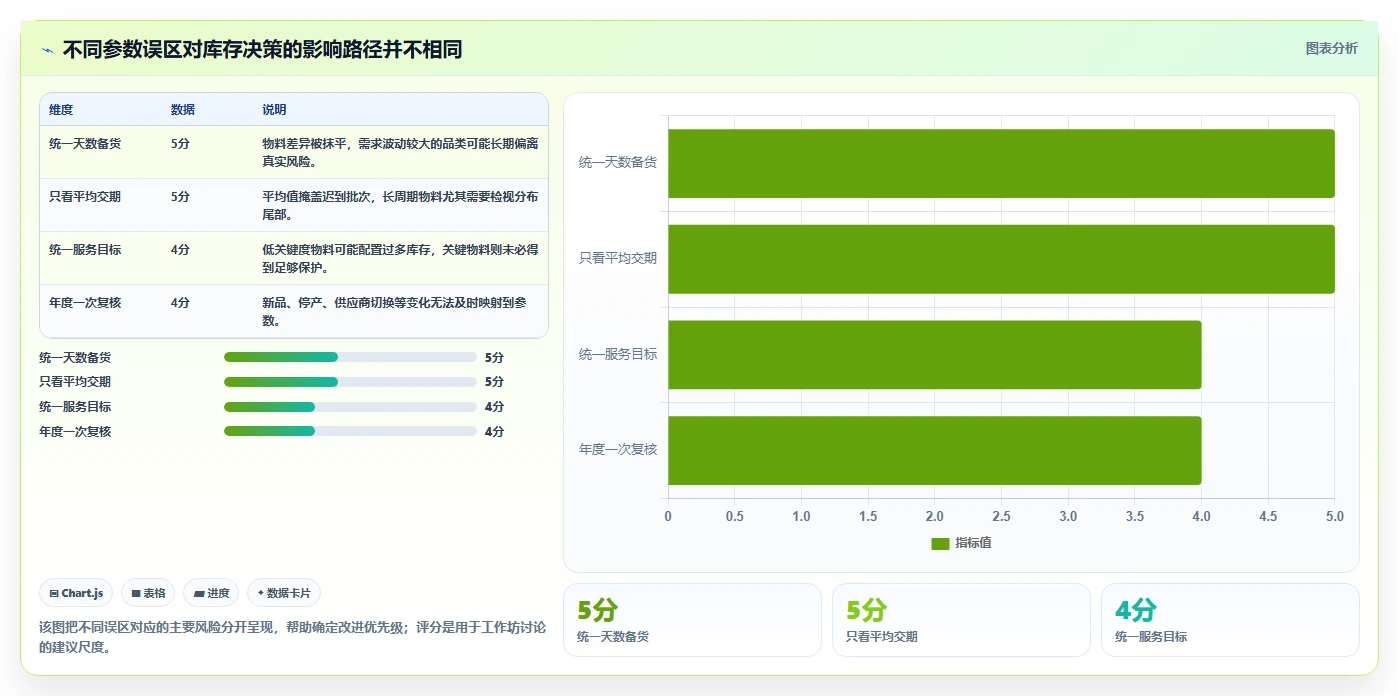Click x-axis tick 2.5
This screenshot has height=696, width=1399.
tap(1001, 517)
